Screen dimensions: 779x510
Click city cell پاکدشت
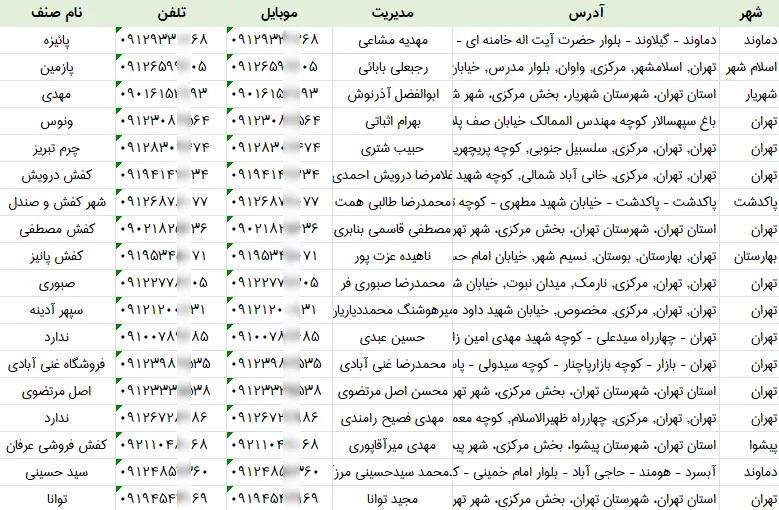(749, 202)
